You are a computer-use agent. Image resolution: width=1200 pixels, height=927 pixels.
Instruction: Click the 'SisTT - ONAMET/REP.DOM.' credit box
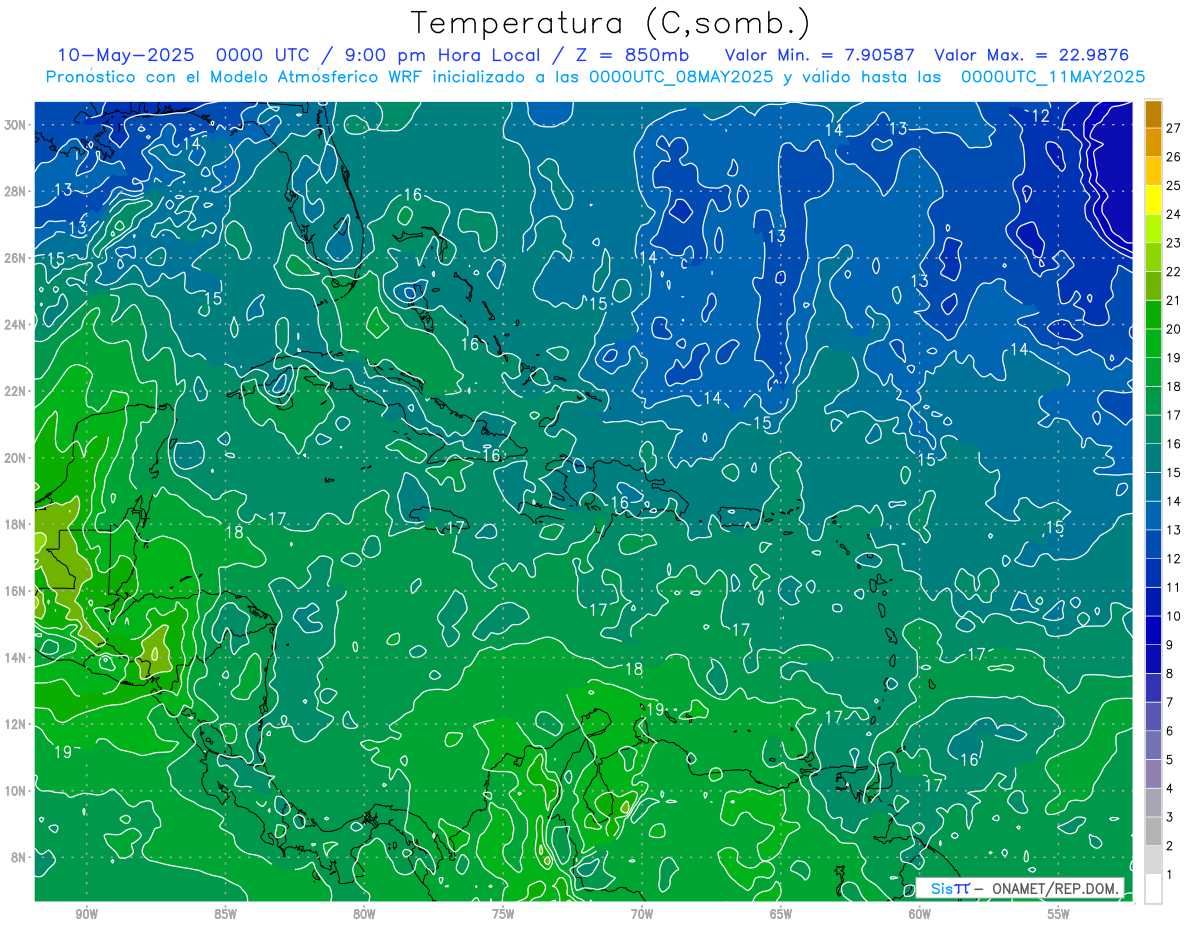(1019, 888)
